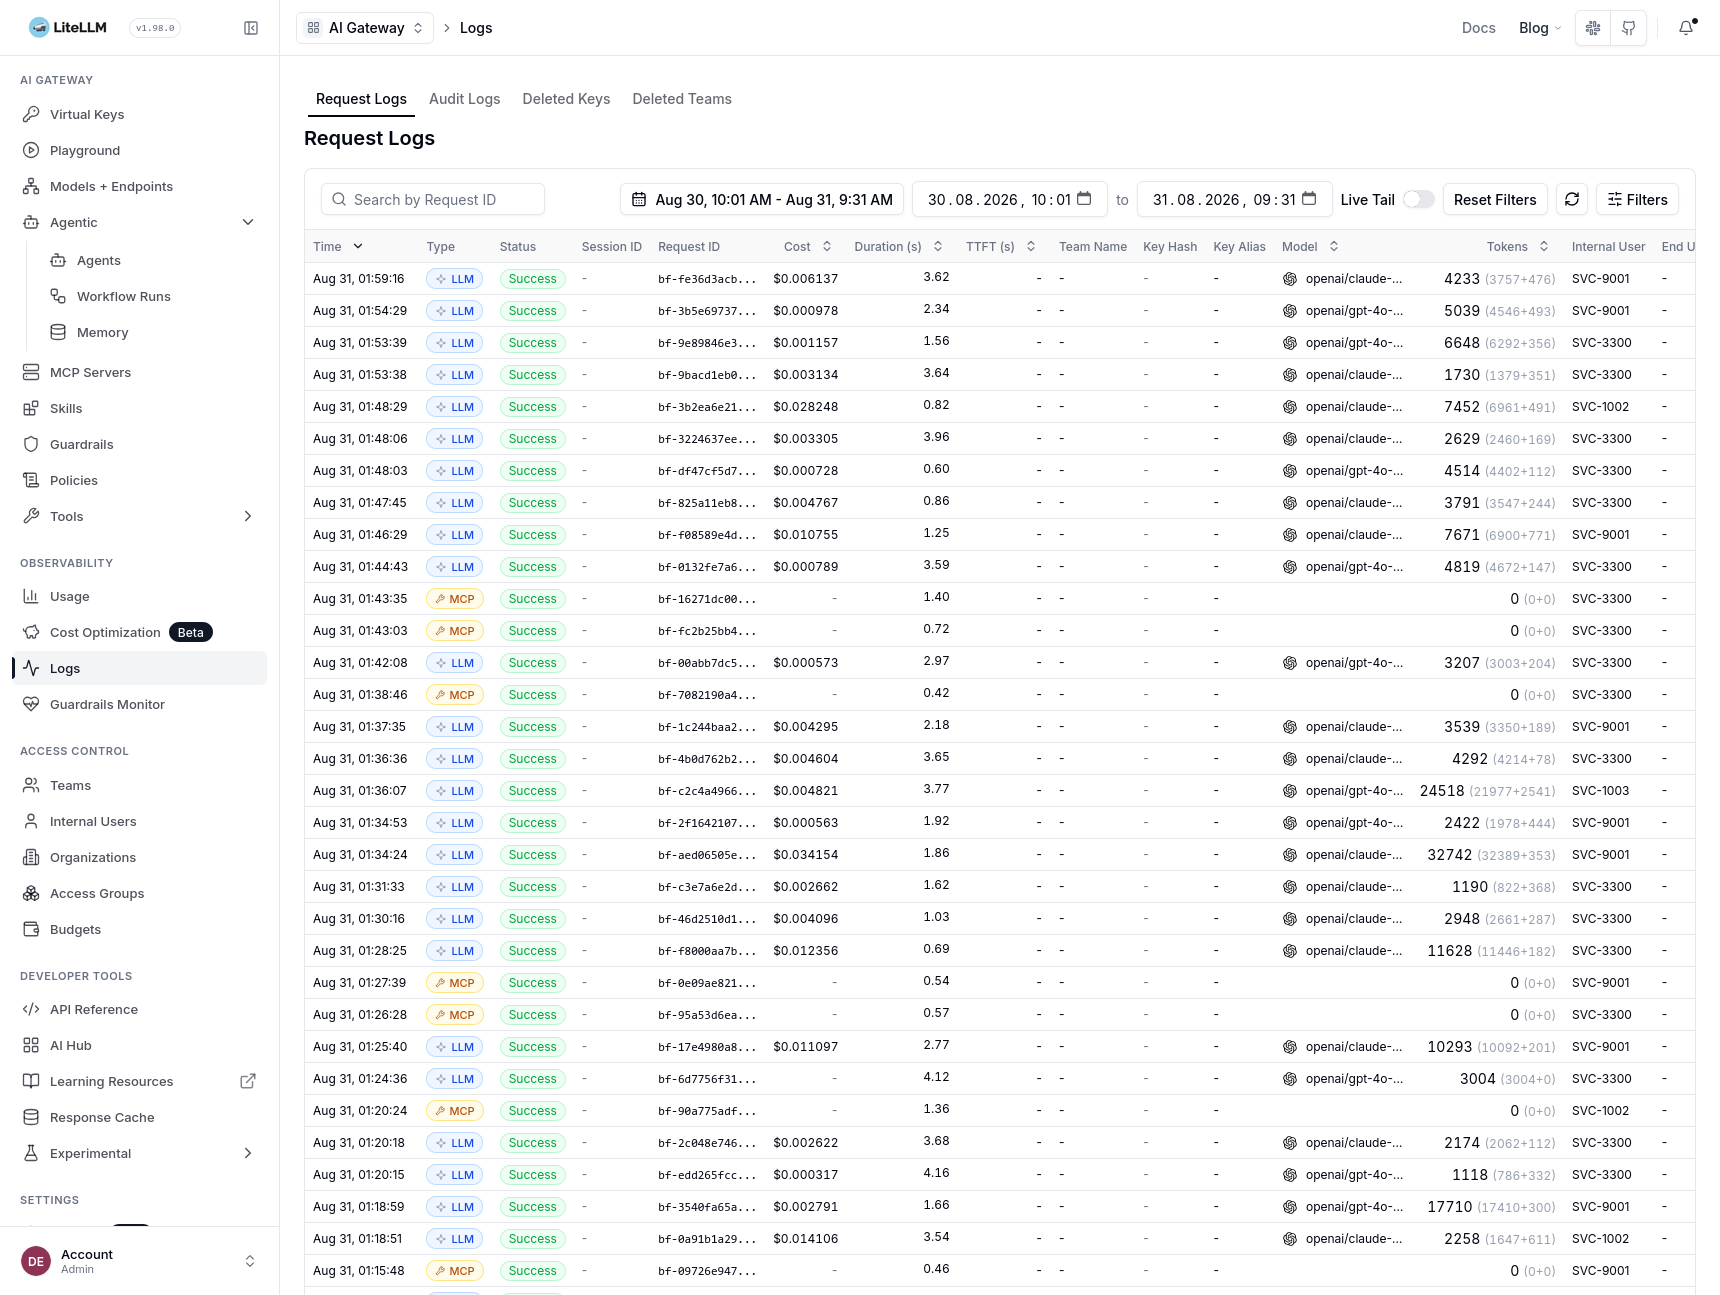1720x1295 pixels.
Task: Switch to Audit Logs tab
Action: tap(464, 99)
